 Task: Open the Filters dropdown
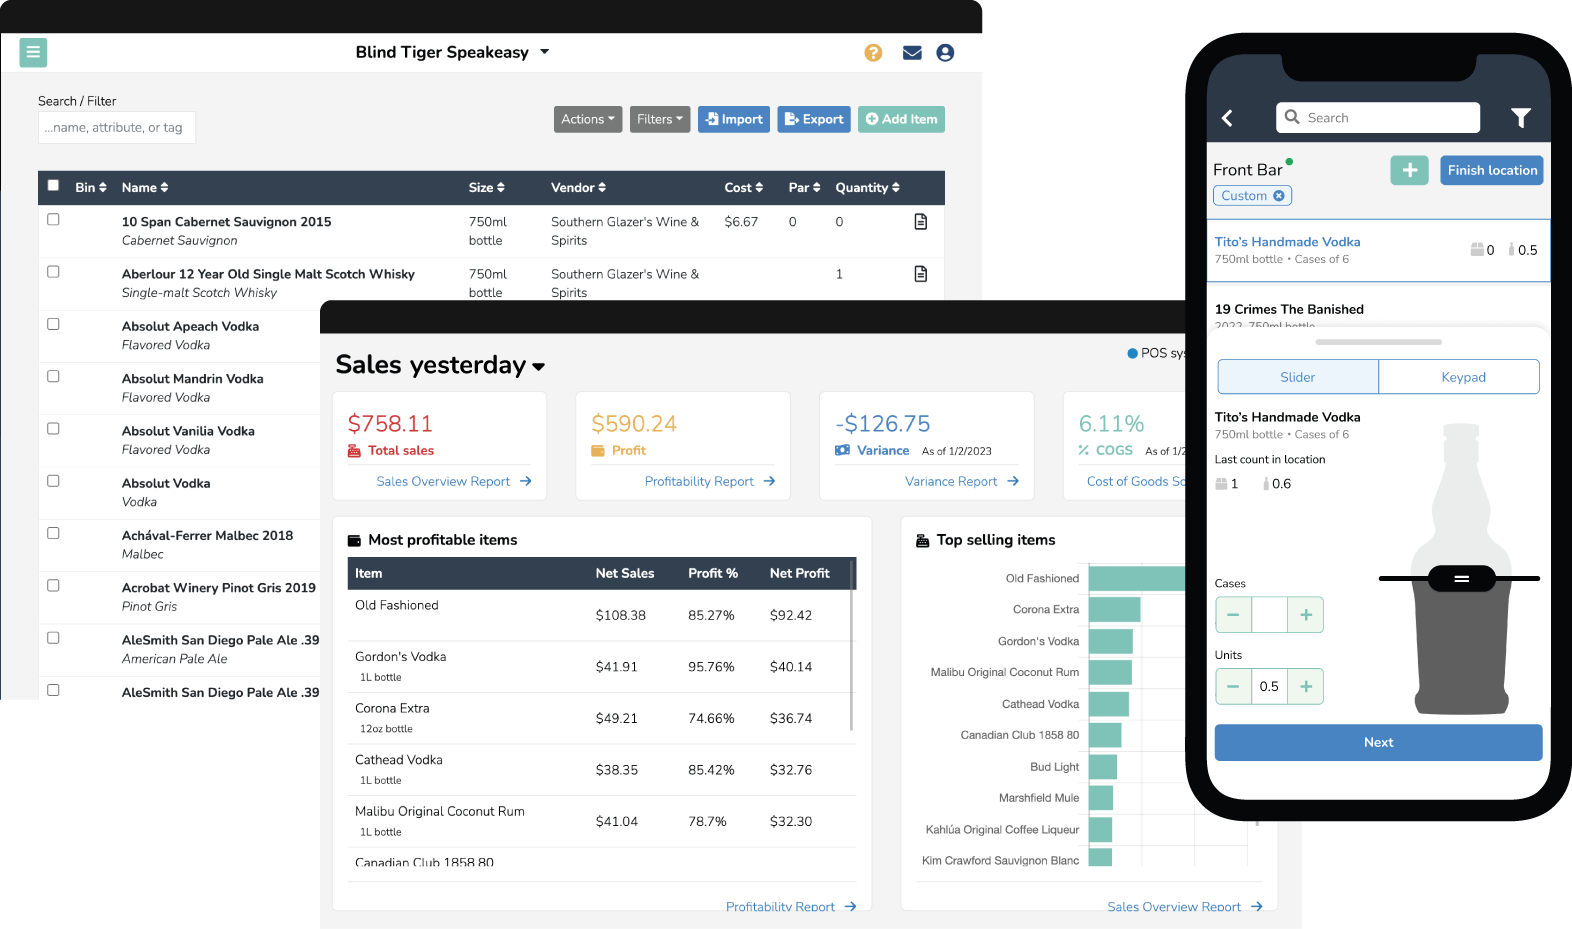coord(660,120)
